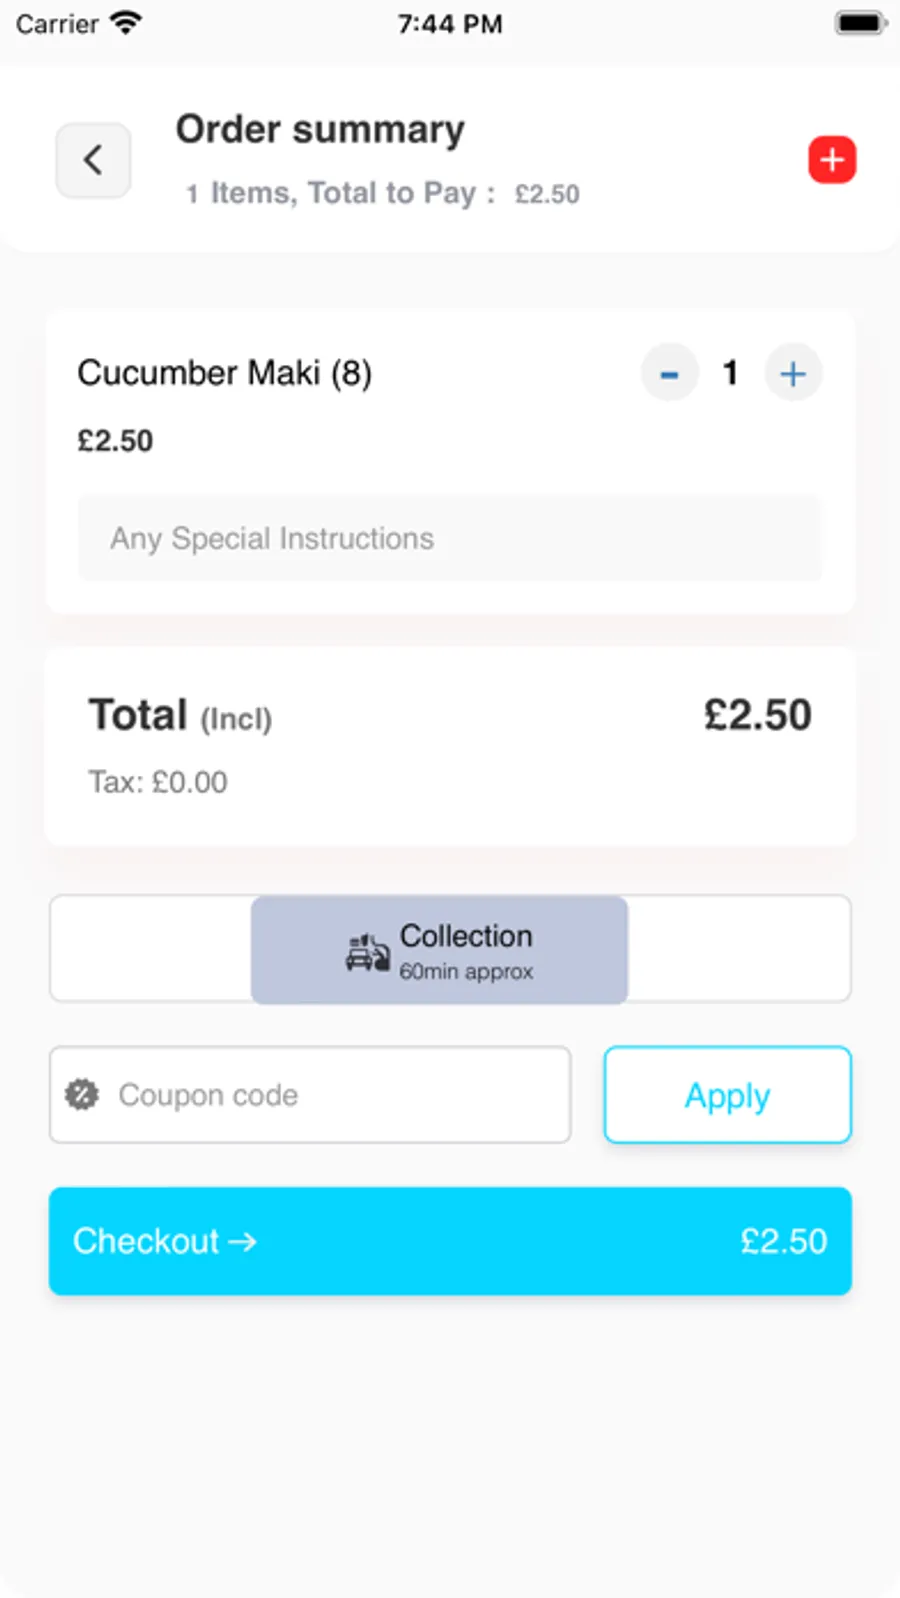Tap the red plus button in header

coord(832,160)
